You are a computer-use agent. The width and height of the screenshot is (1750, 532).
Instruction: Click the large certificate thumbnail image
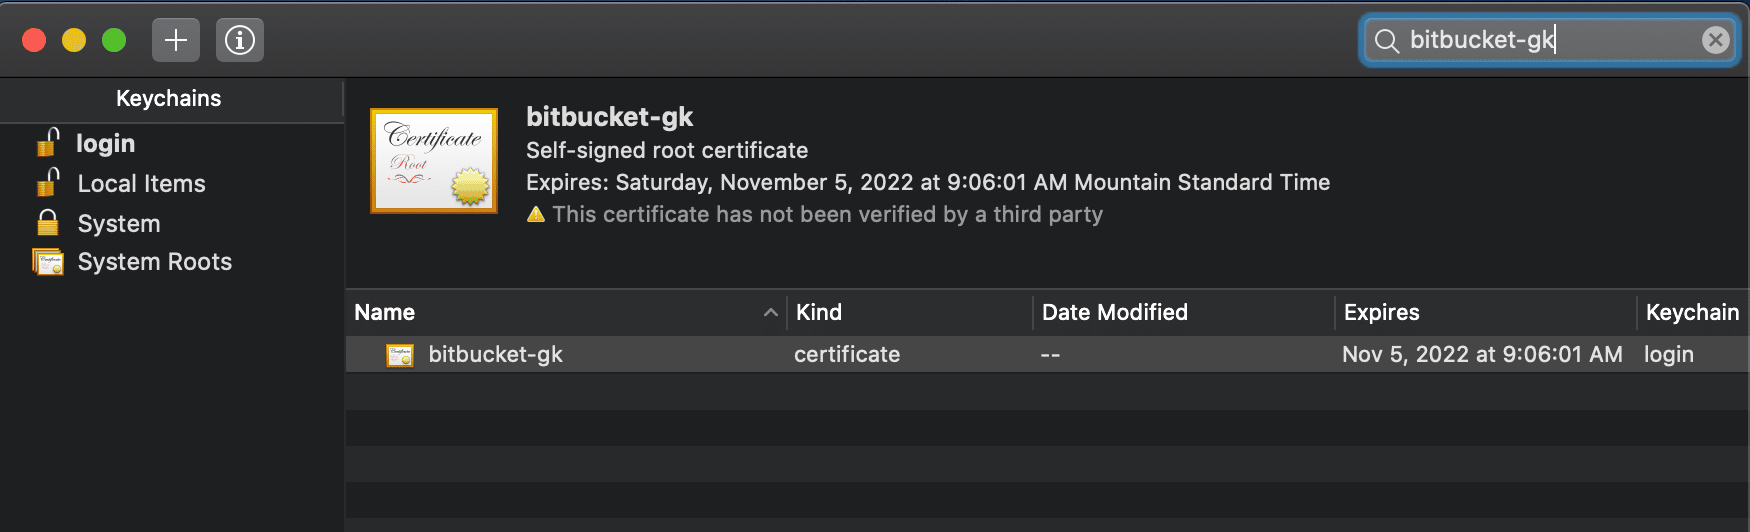click(434, 160)
